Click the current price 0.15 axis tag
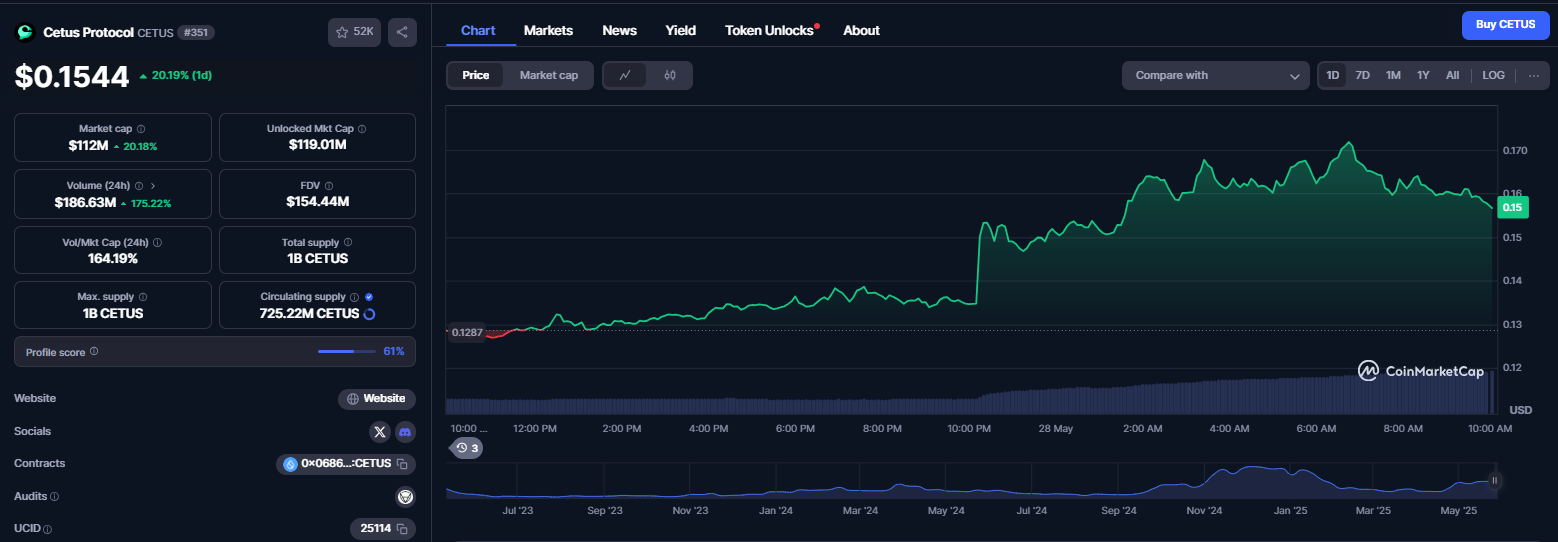The width and height of the screenshot is (1558, 542). [x=1513, y=208]
